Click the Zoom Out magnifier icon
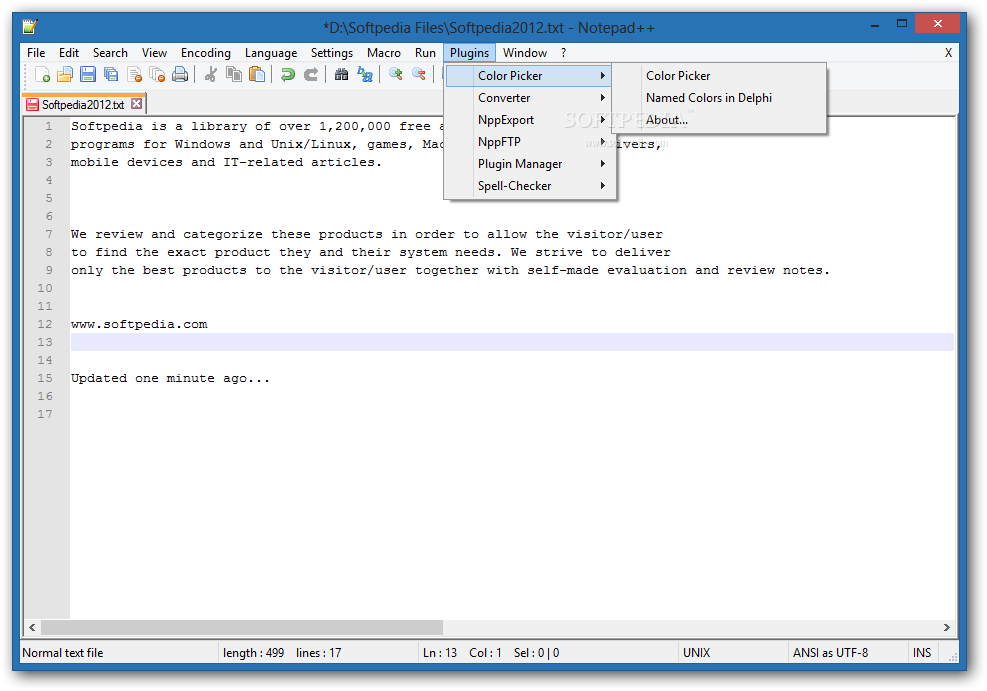Viewport: 987px width, 691px height. click(419, 75)
